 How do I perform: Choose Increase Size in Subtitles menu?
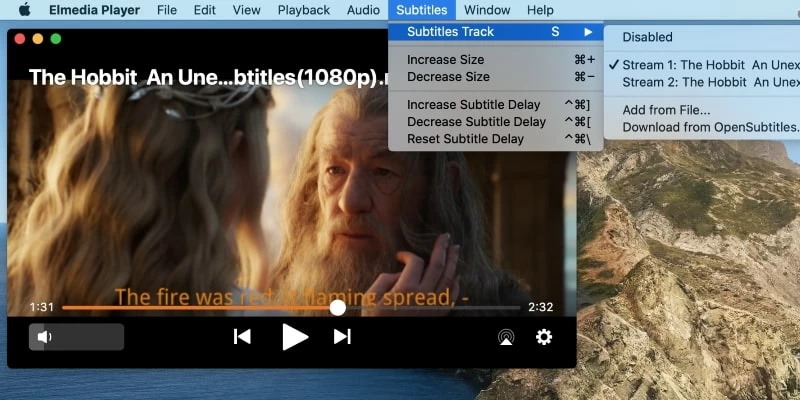(495, 60)
